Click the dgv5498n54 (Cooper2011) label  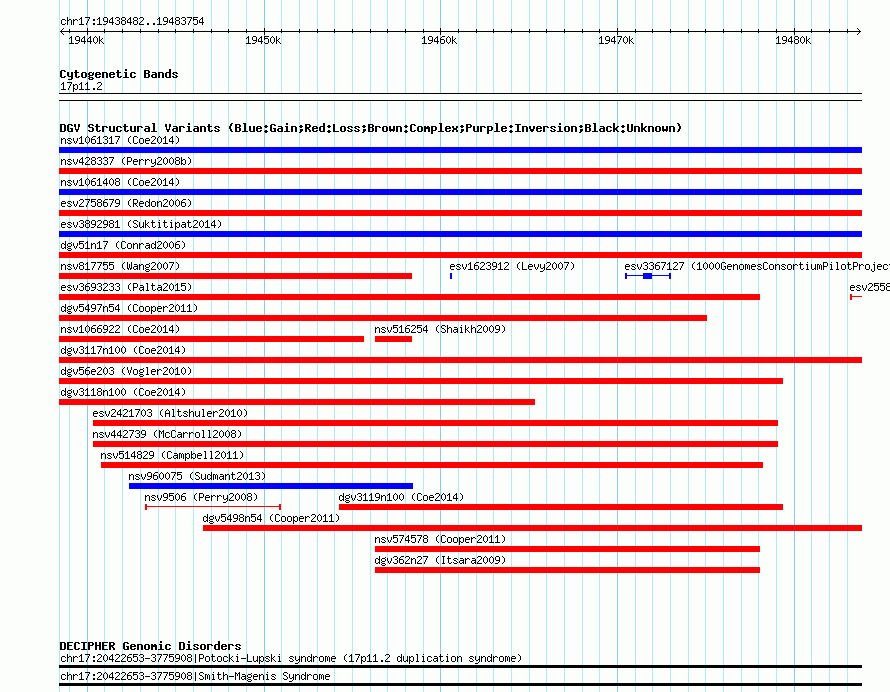[271, 518]
